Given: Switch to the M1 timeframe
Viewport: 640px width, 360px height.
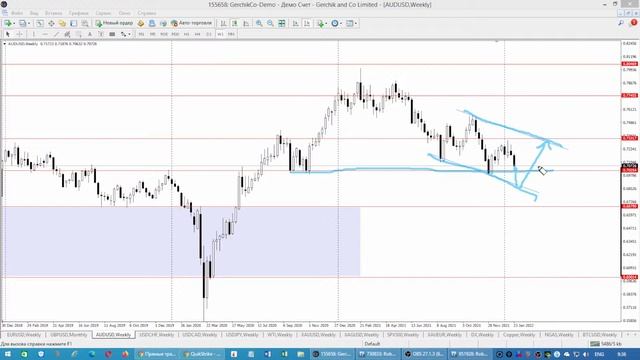Looking at the screenshot, I should click(x=141, y=34).
